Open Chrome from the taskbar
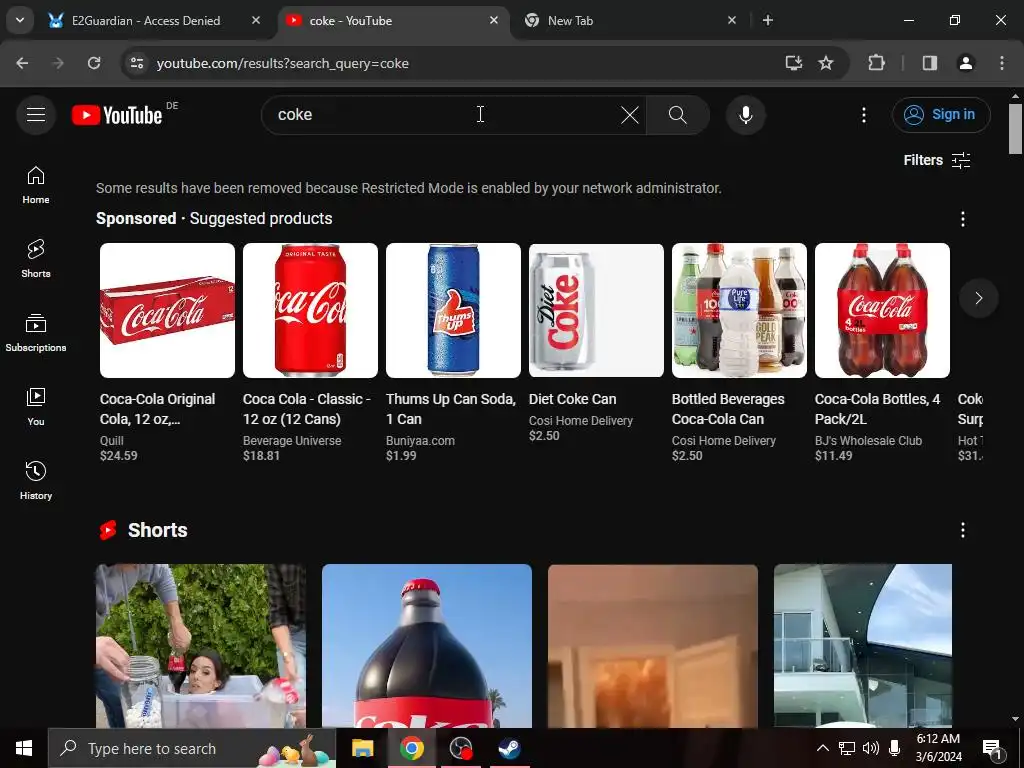 click(x=411, y=748)
